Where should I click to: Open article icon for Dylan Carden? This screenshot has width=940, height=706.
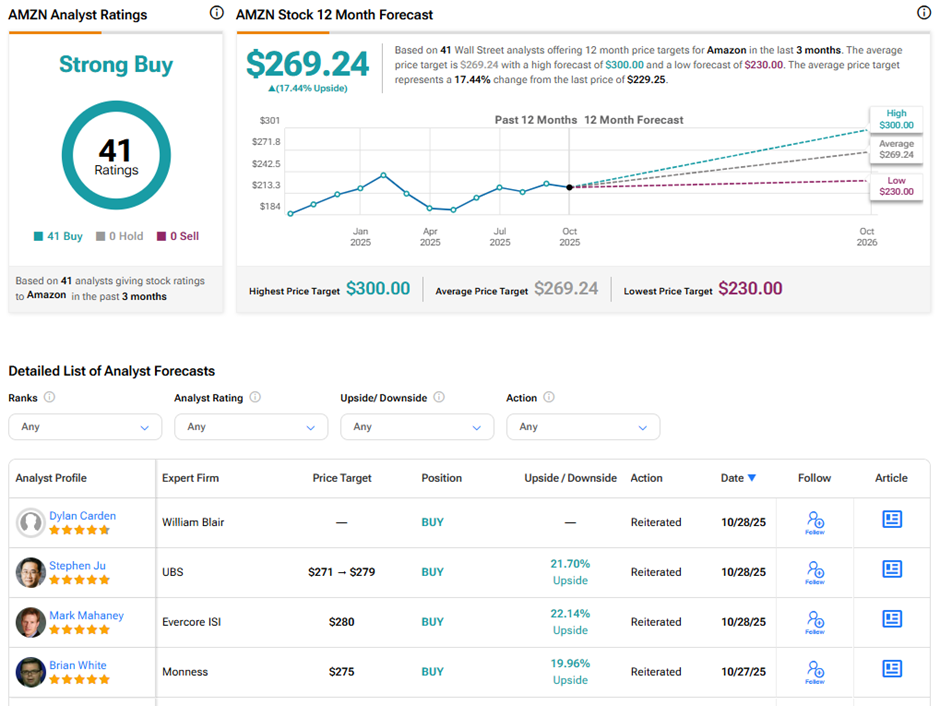click(892, 520)
